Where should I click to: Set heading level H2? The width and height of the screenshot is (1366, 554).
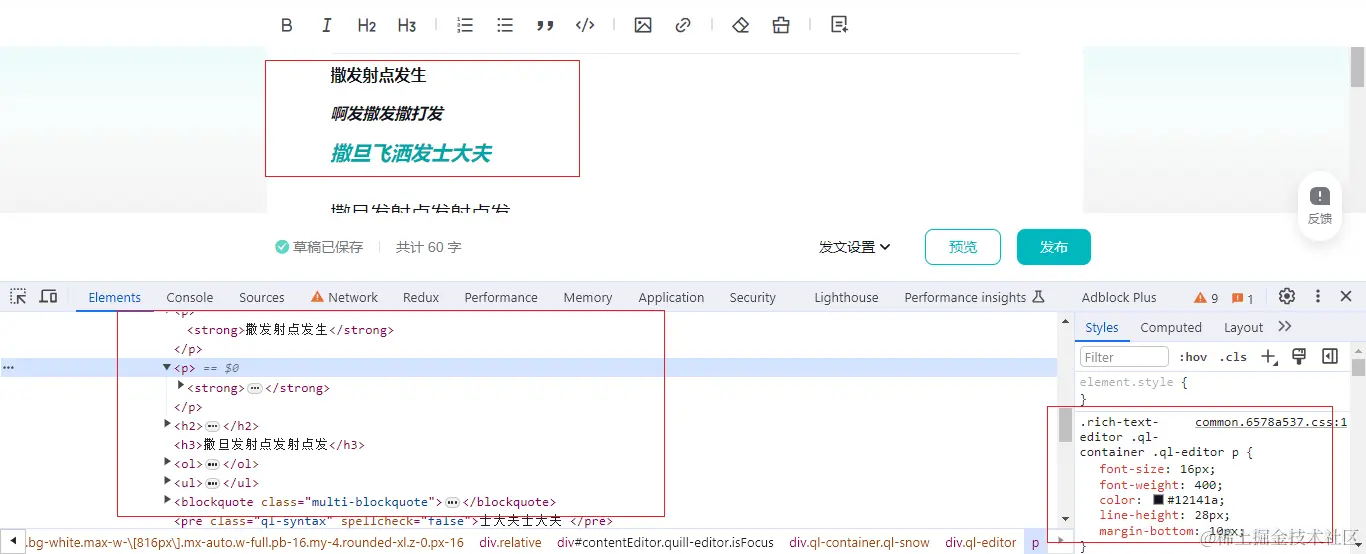[366, 26]
